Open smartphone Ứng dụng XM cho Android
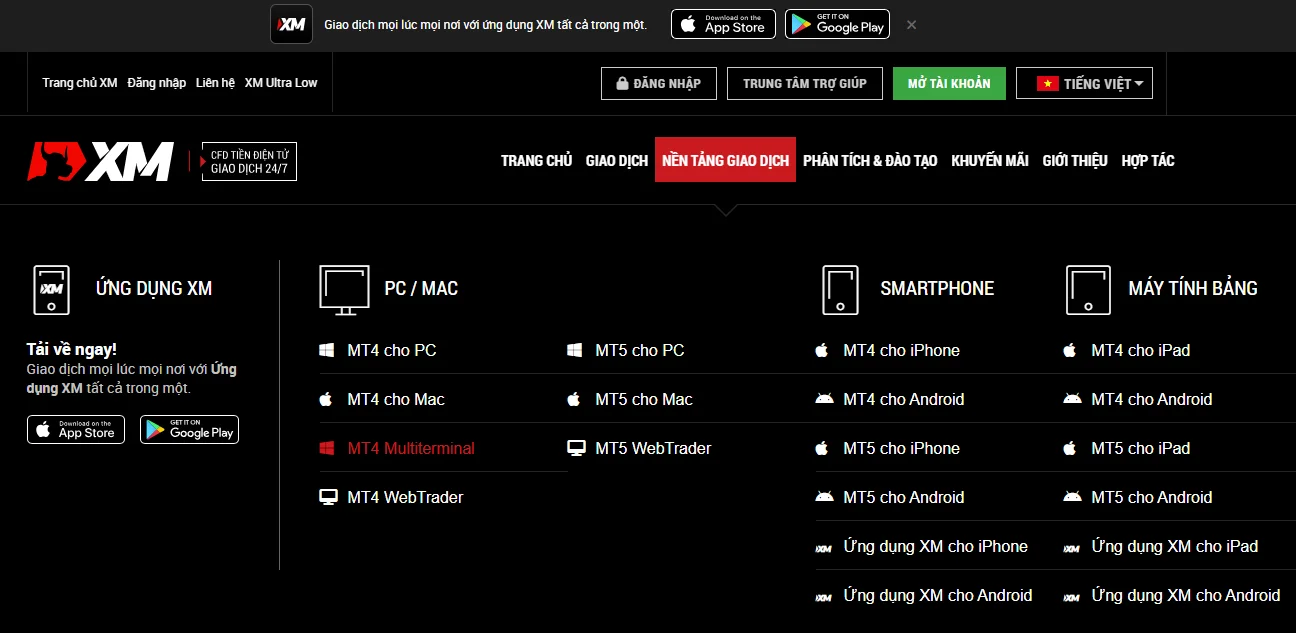The height and width of the screenshot is (633, 1296). tap(938, 595)
